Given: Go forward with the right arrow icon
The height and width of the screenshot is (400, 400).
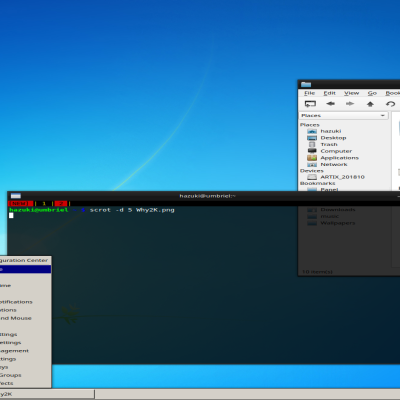Looking at the screenshot, I should coord(350,104).
